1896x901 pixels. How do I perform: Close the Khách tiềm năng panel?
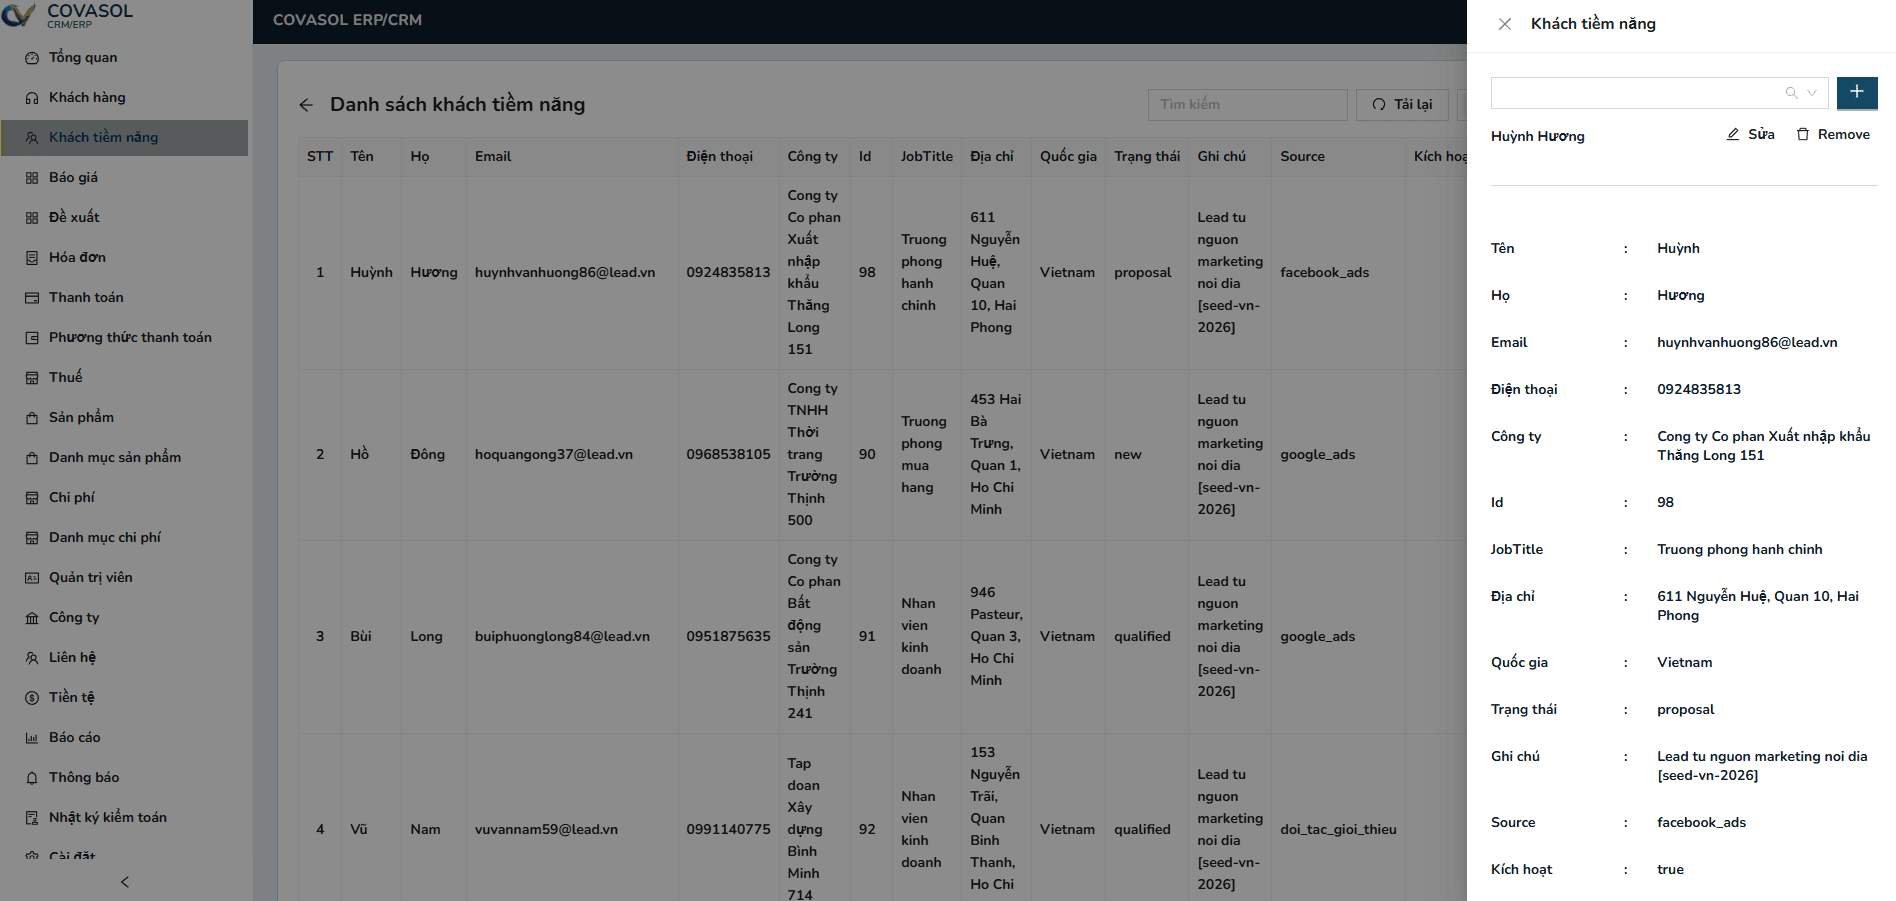(1505, 23)
